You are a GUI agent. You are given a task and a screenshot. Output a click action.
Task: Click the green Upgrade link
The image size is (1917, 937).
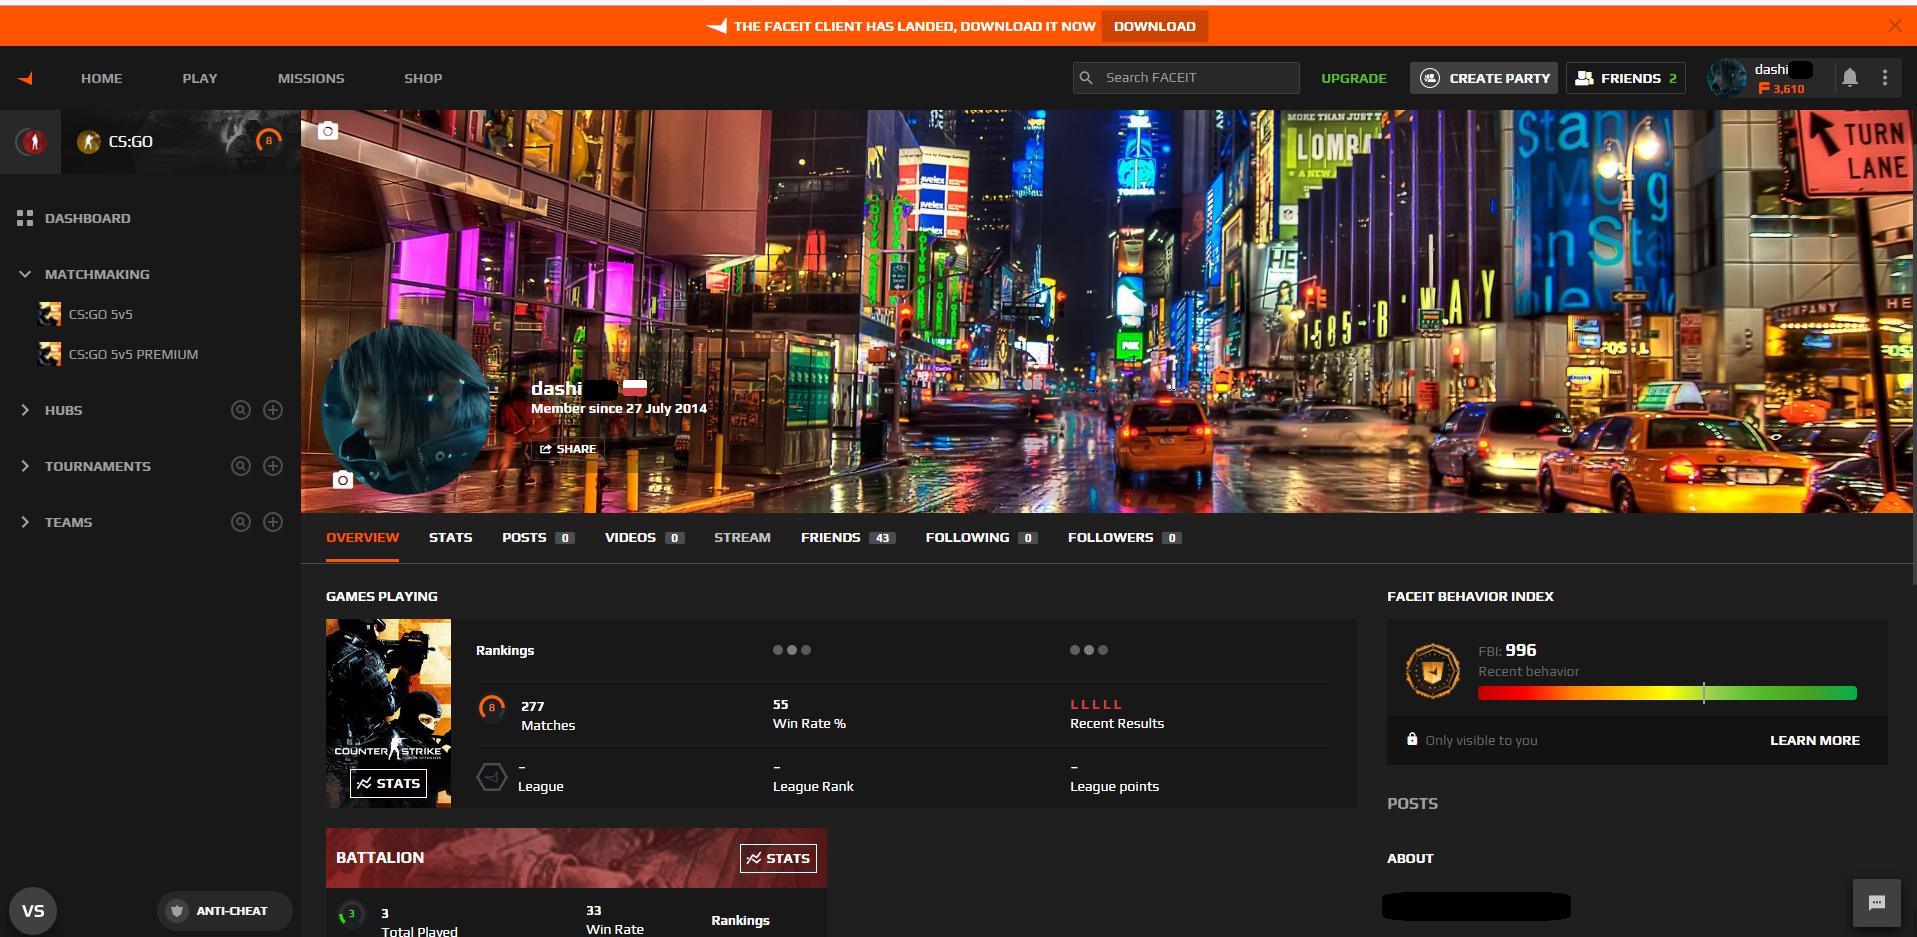tap(1354, 78)
